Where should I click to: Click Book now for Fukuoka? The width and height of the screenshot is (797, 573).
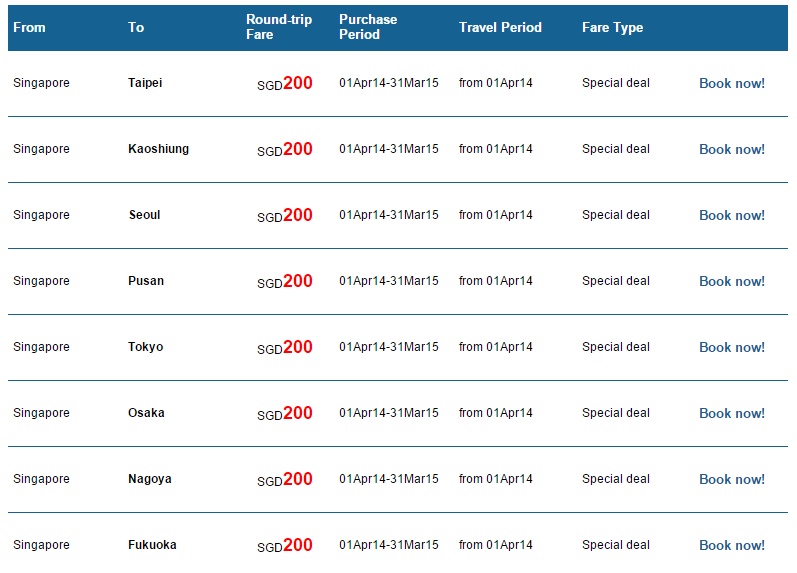click(731, 546)
